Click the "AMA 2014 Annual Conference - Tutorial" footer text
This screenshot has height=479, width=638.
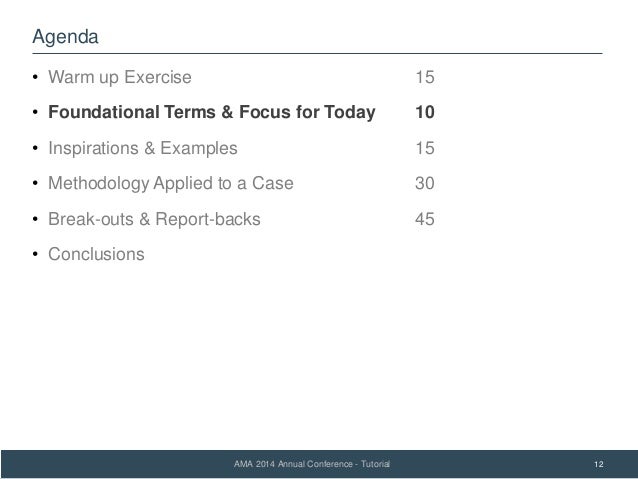(310, 465)
